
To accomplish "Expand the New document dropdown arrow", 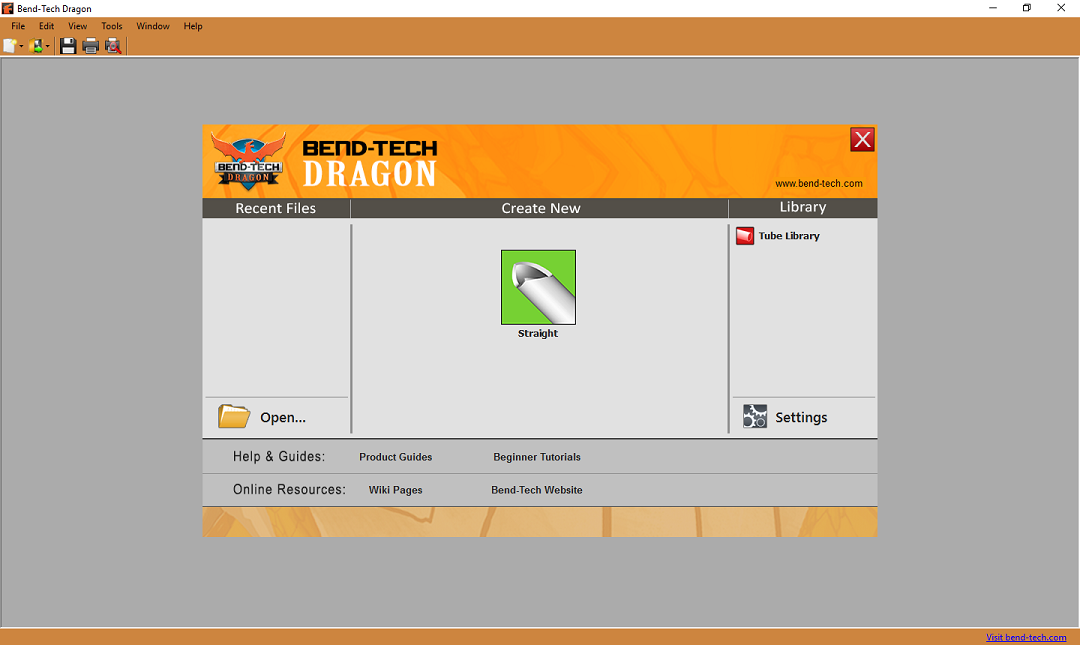I will click(21, 46).
